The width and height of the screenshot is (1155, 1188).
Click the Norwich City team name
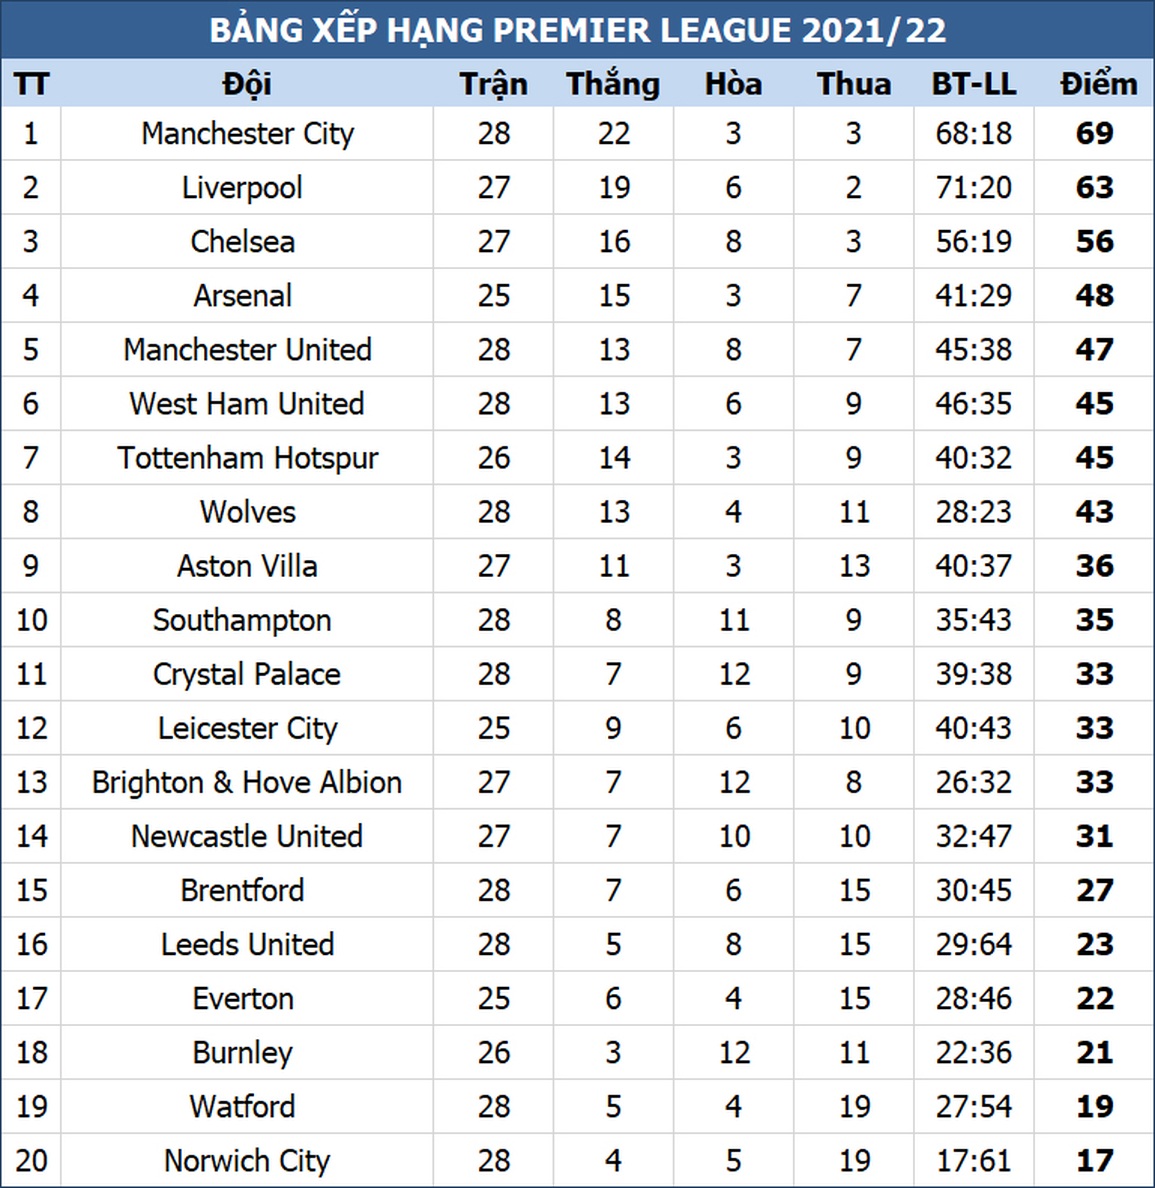[x=247, y=1160]
